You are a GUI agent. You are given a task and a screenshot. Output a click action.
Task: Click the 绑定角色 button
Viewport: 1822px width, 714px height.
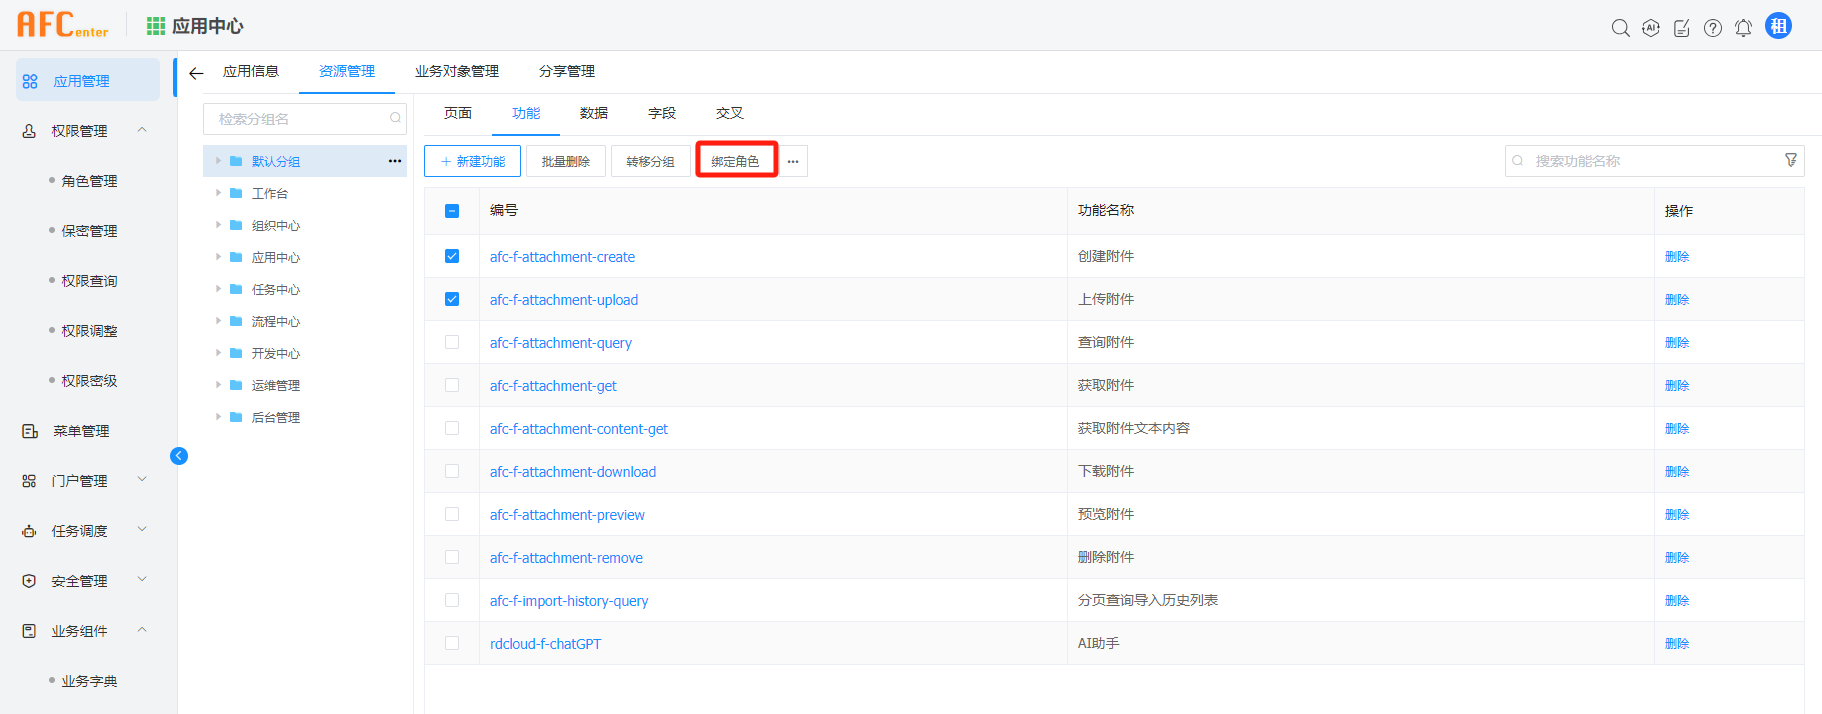pos(736,161)
